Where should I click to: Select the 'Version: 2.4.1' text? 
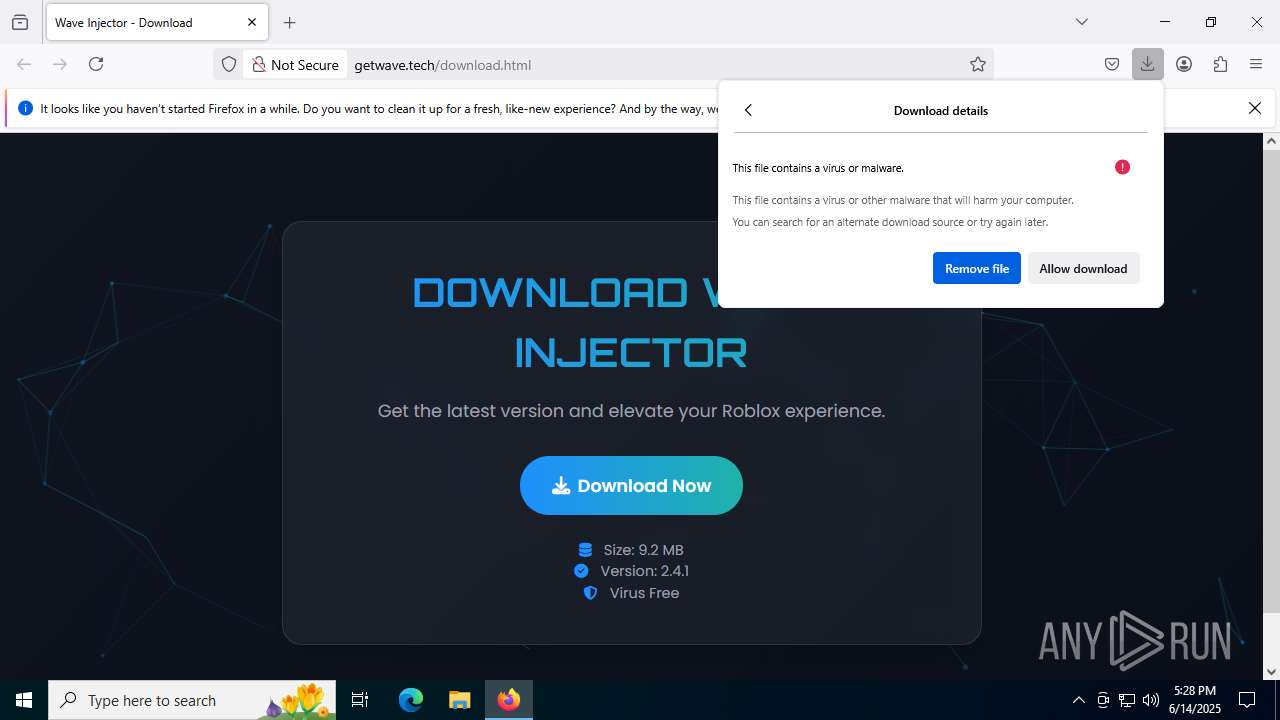point(644,571)
